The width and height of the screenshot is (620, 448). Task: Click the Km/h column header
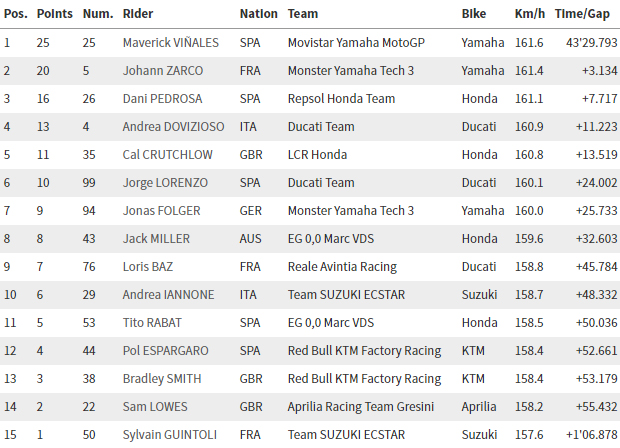coord(529,15)
